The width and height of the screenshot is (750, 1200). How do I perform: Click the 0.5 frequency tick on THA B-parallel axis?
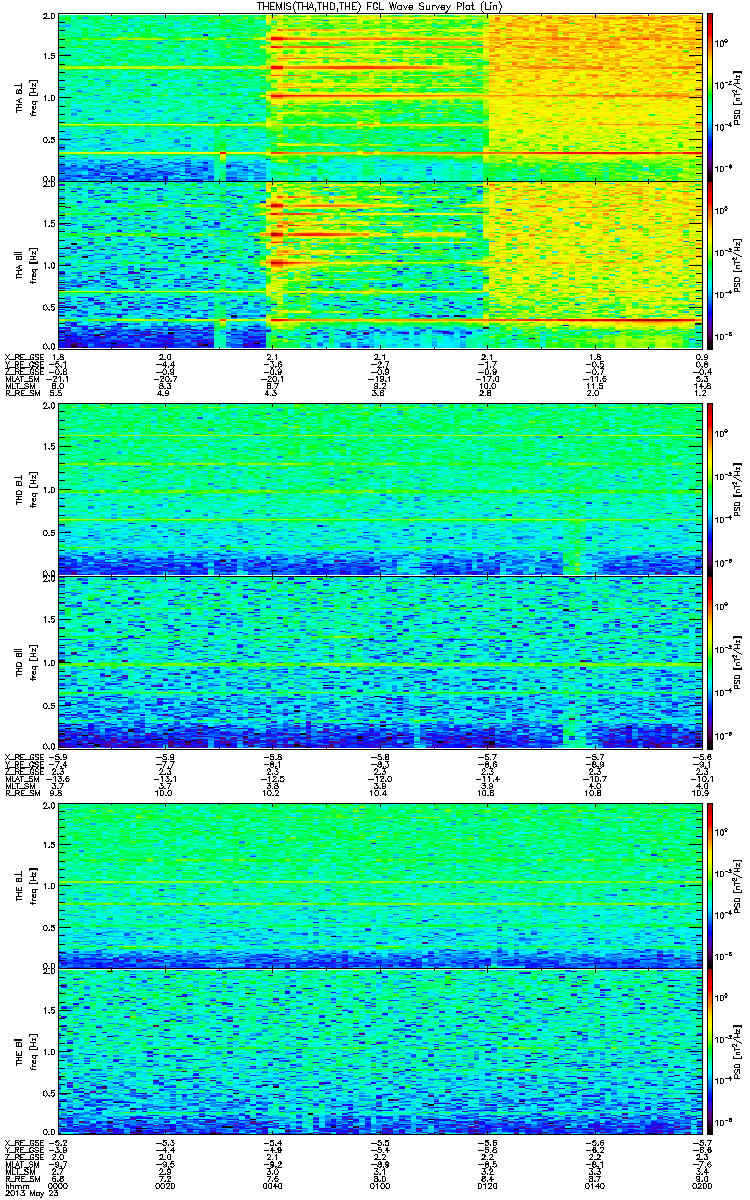tap(49, 306)
